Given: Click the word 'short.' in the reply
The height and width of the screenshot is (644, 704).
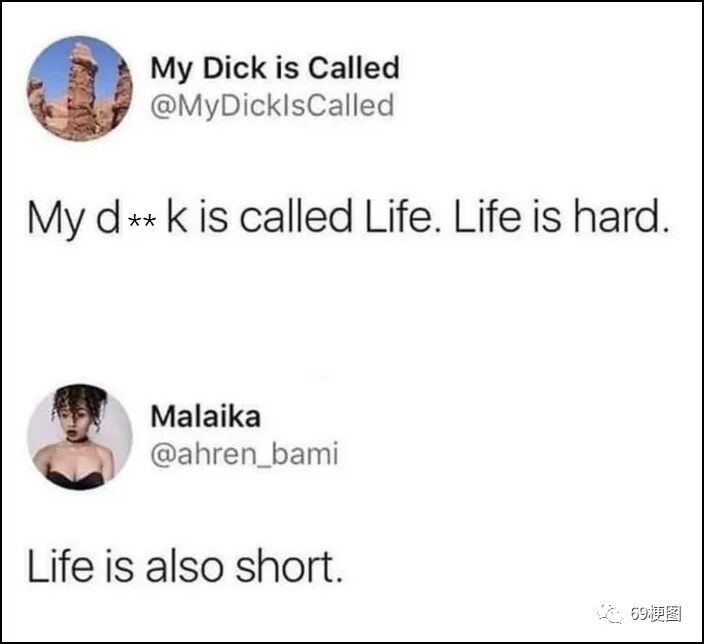Looking at the screenshot, I should click(290, 566).
